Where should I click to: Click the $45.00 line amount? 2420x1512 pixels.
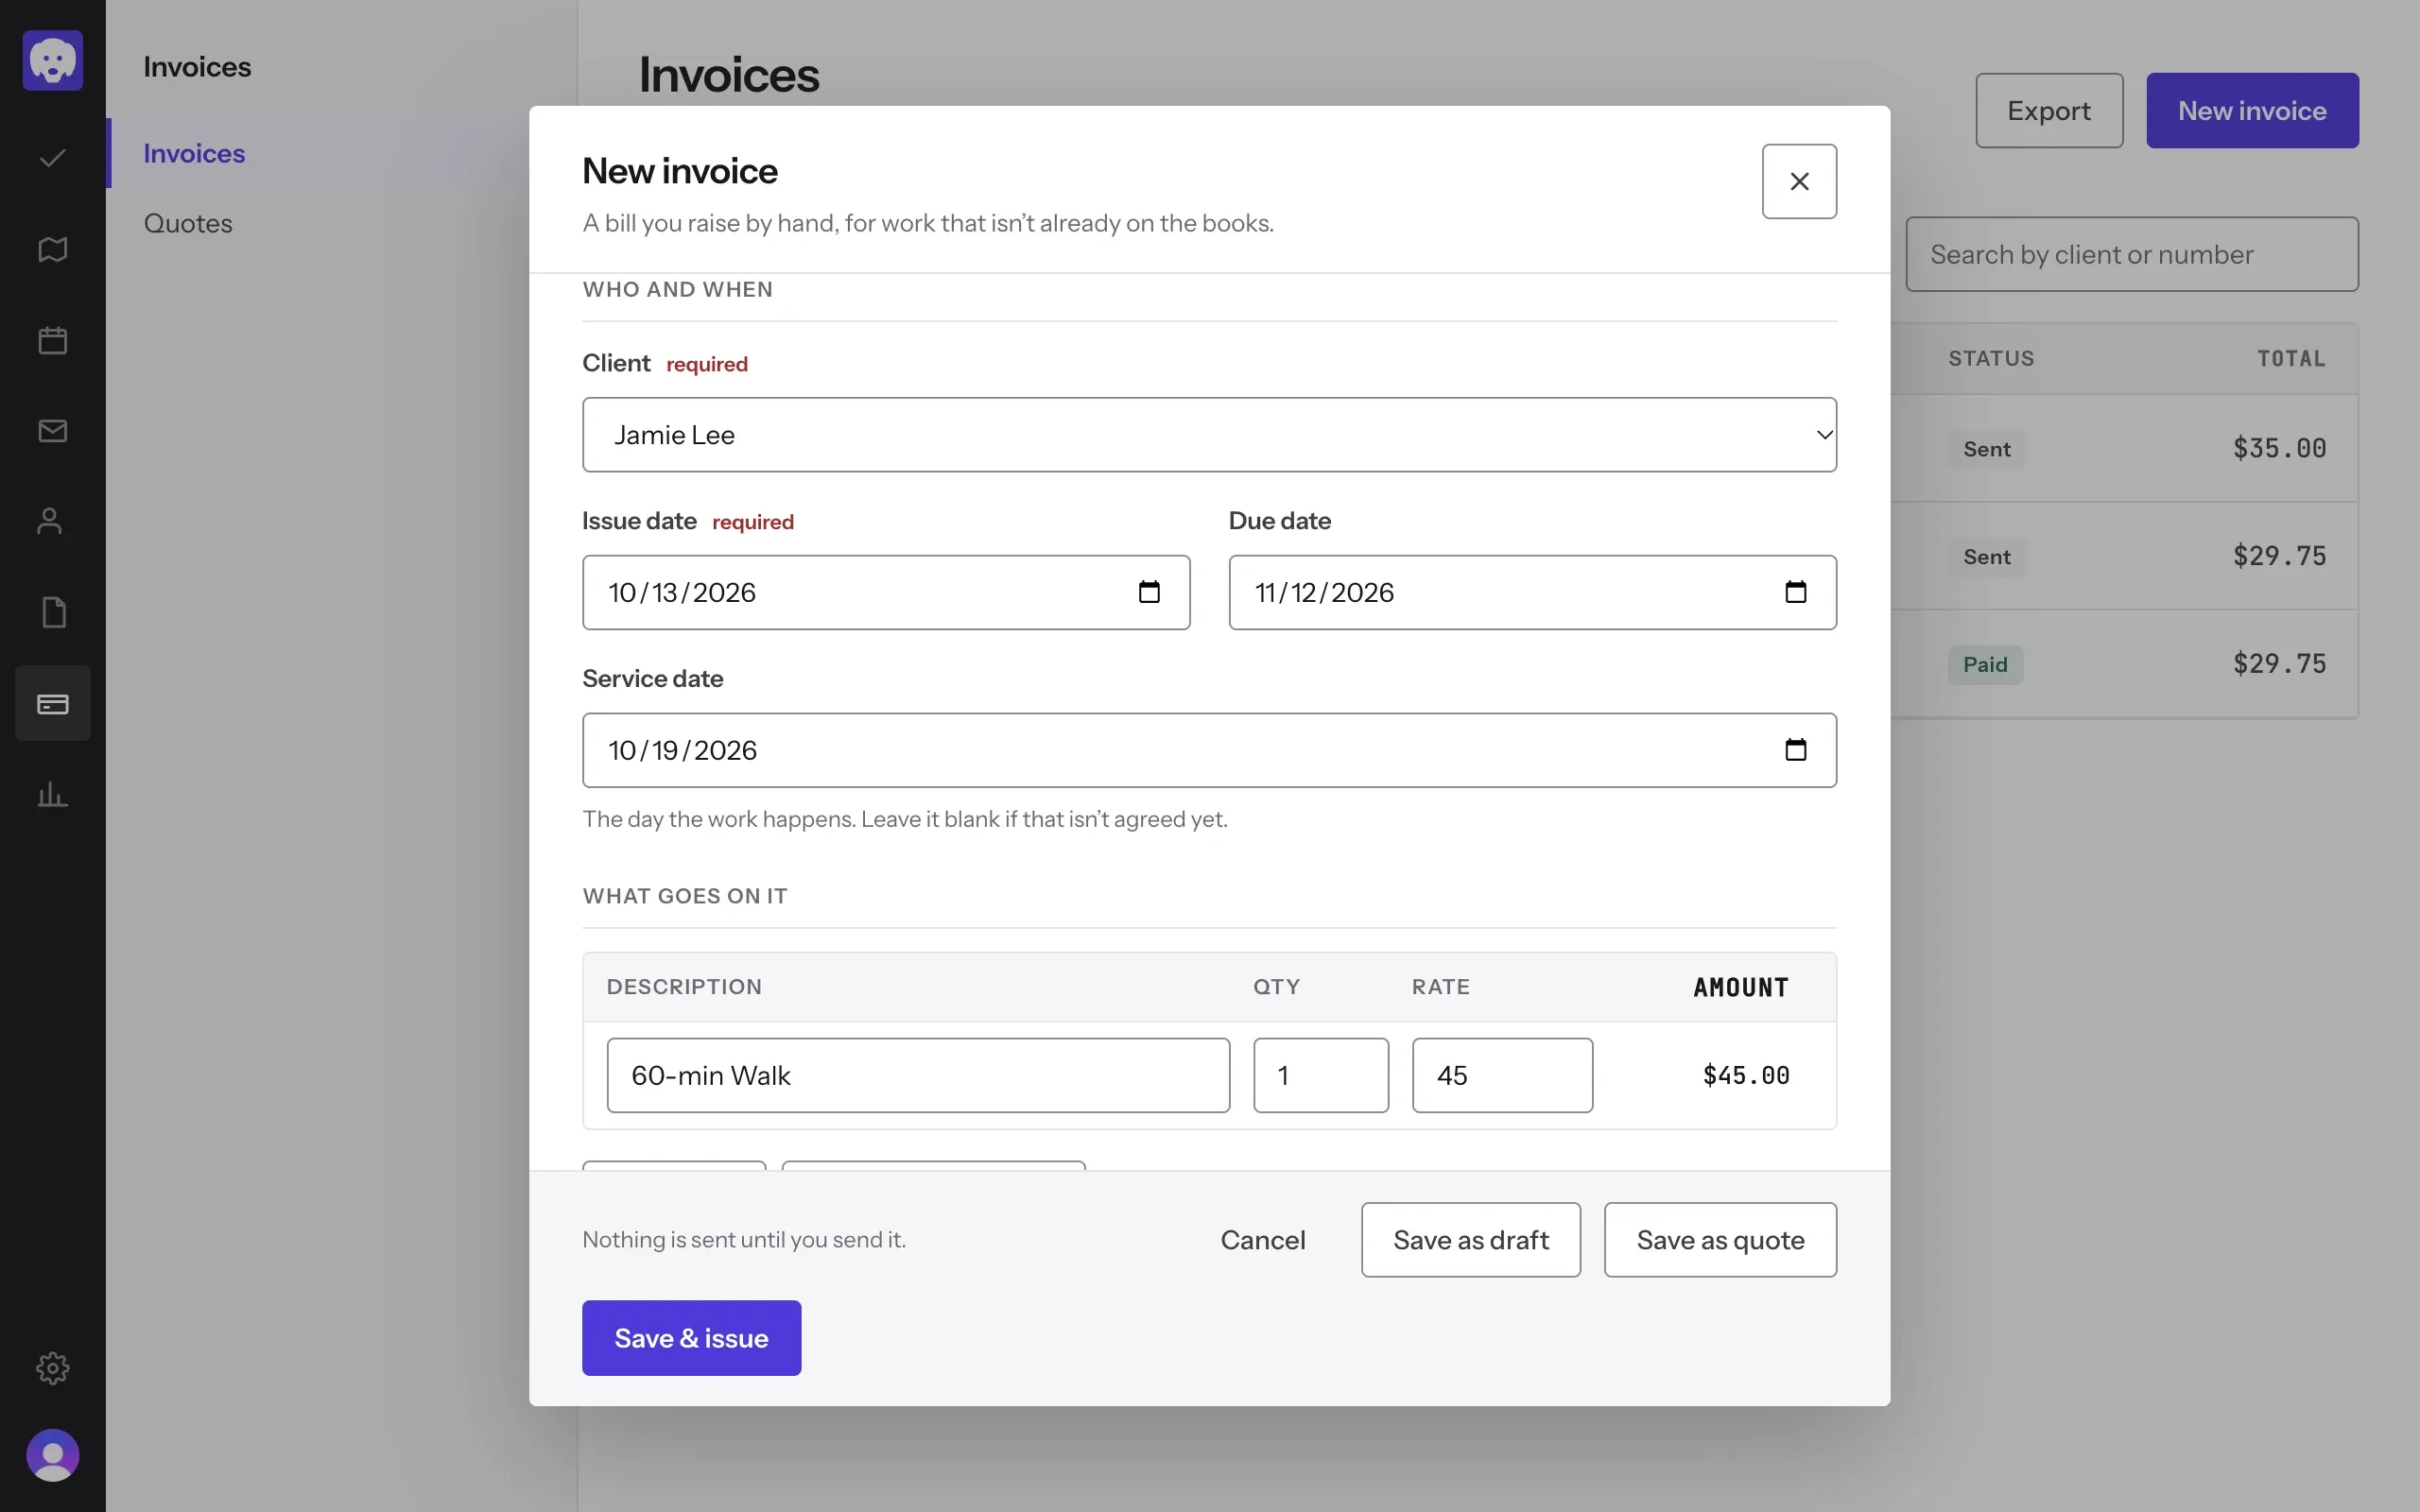point(1746,1075)
